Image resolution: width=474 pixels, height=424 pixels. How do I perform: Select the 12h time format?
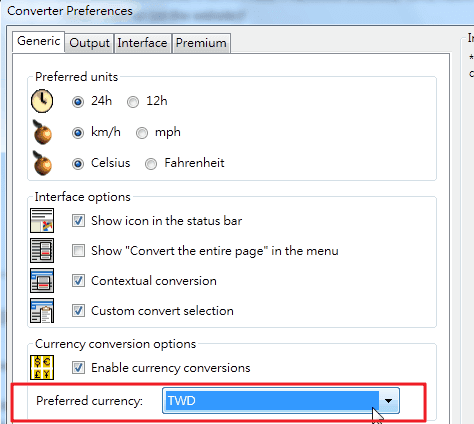[x=133, y=102]
